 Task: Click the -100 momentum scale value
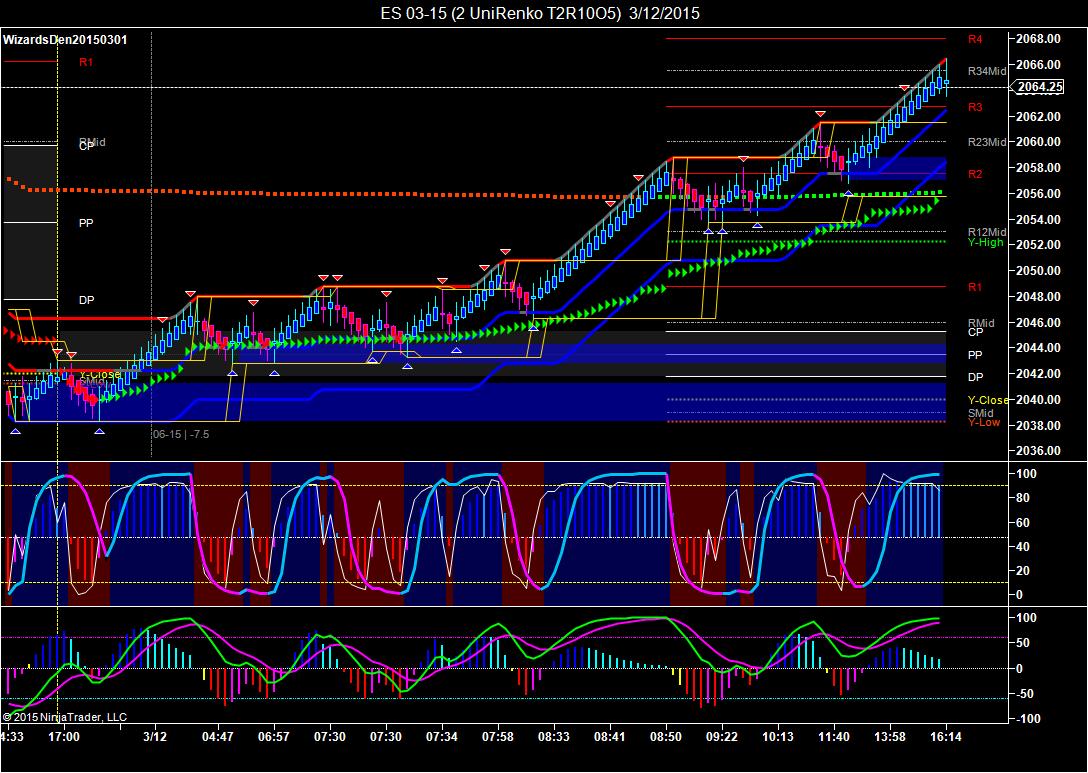click(1028, 719)
